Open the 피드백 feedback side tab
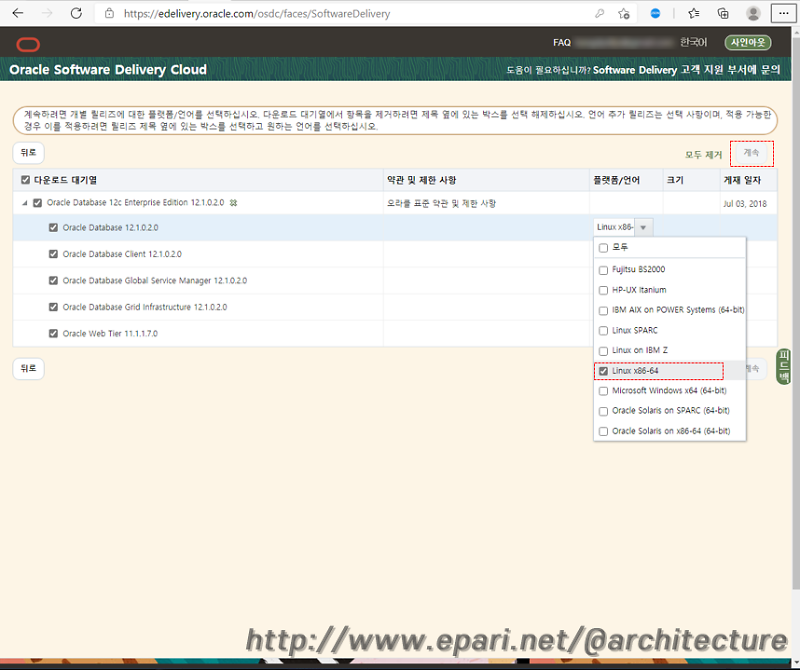This screenshot has width=800, height=670. pyautogui.click(x=784, y=366)
